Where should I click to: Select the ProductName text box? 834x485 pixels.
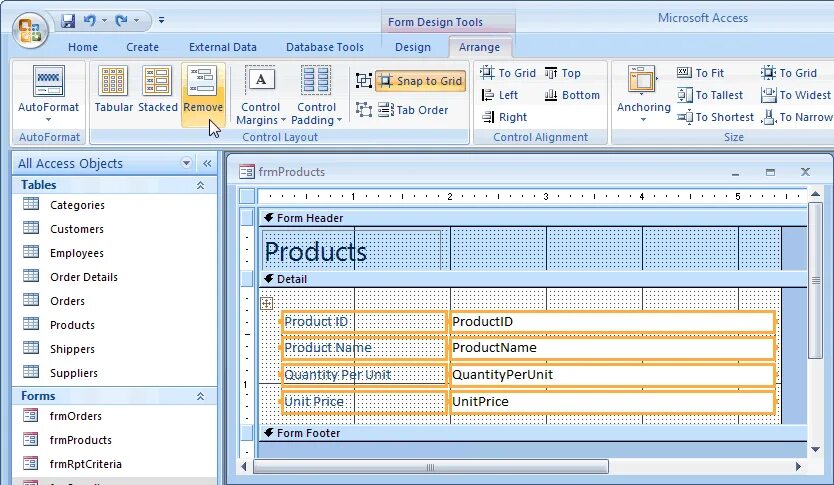[x=613, y=348]
